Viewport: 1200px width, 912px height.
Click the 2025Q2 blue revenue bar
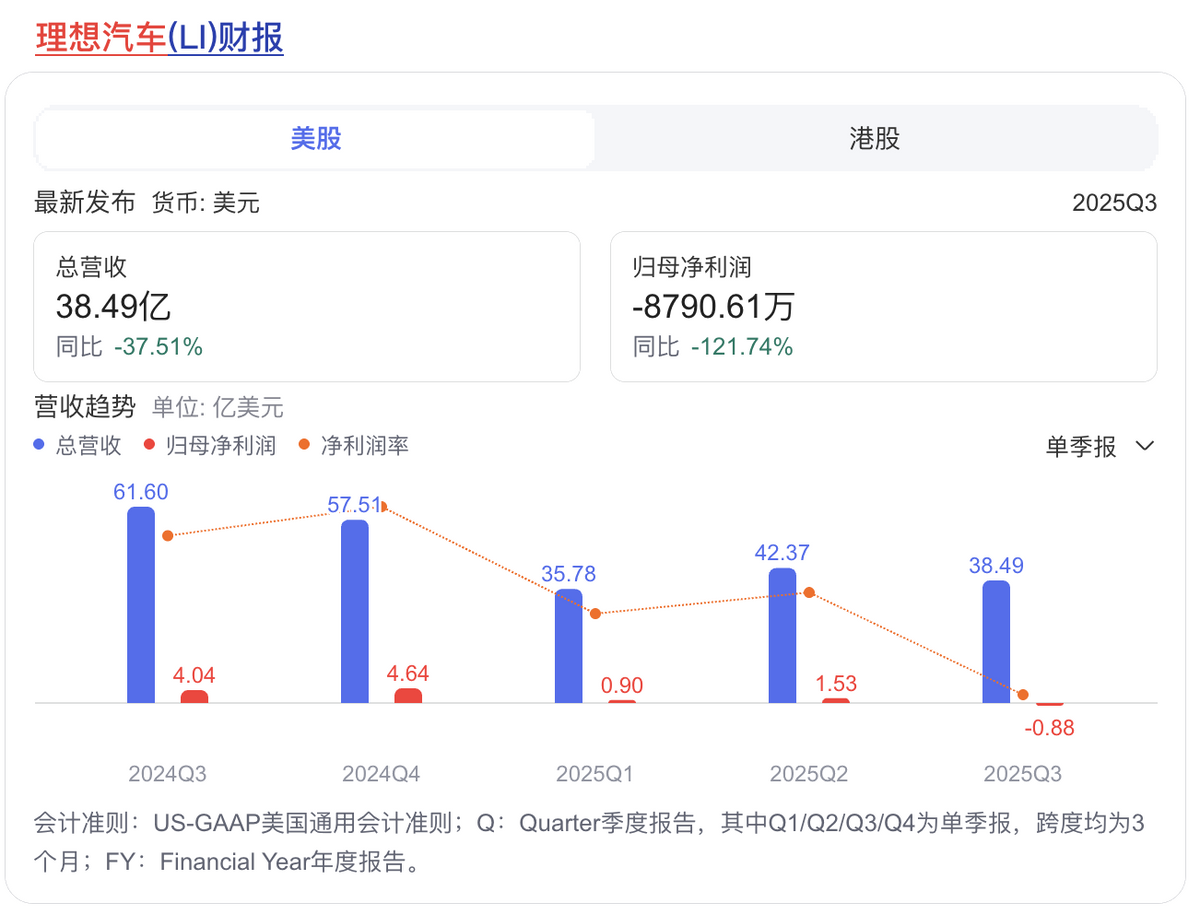(782, 635)
